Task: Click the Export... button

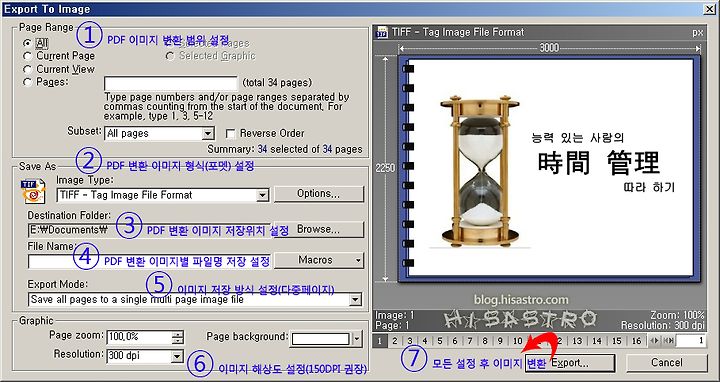Action: pos(570,363)
